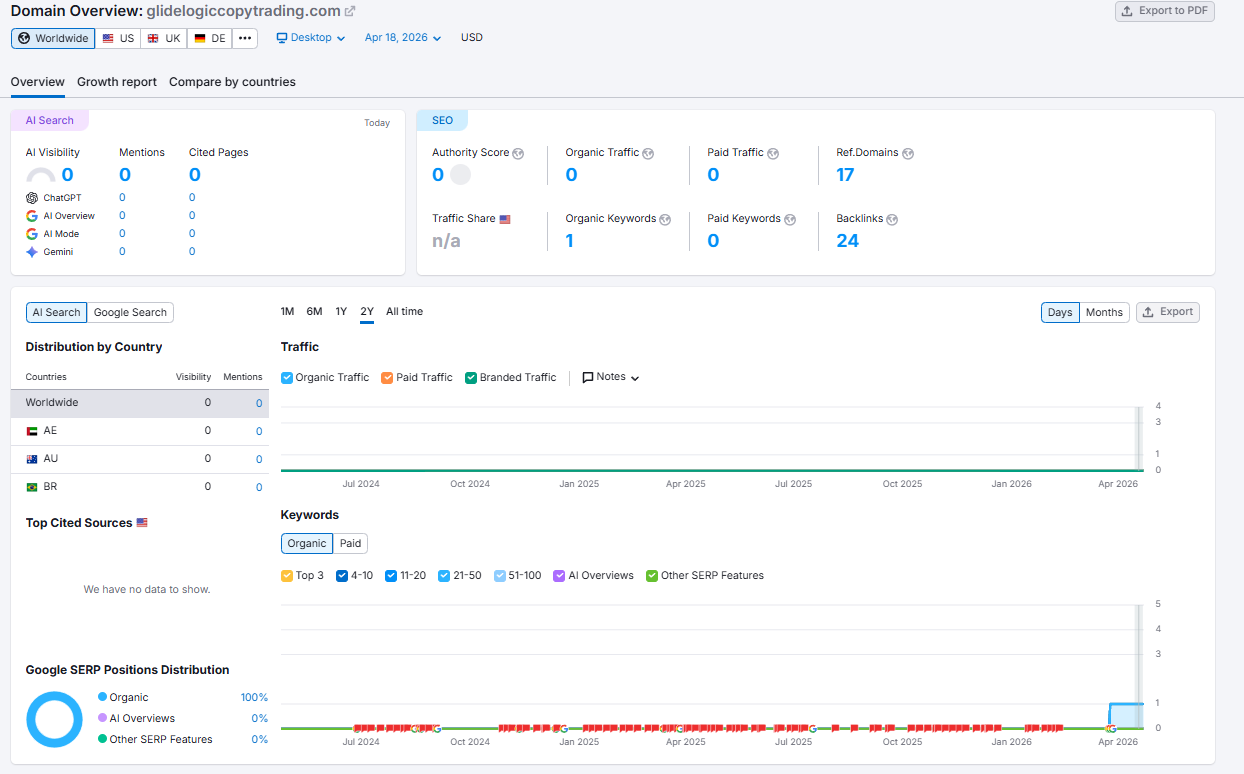
Task: Select the All time range
Action: [x=404, y=312]
